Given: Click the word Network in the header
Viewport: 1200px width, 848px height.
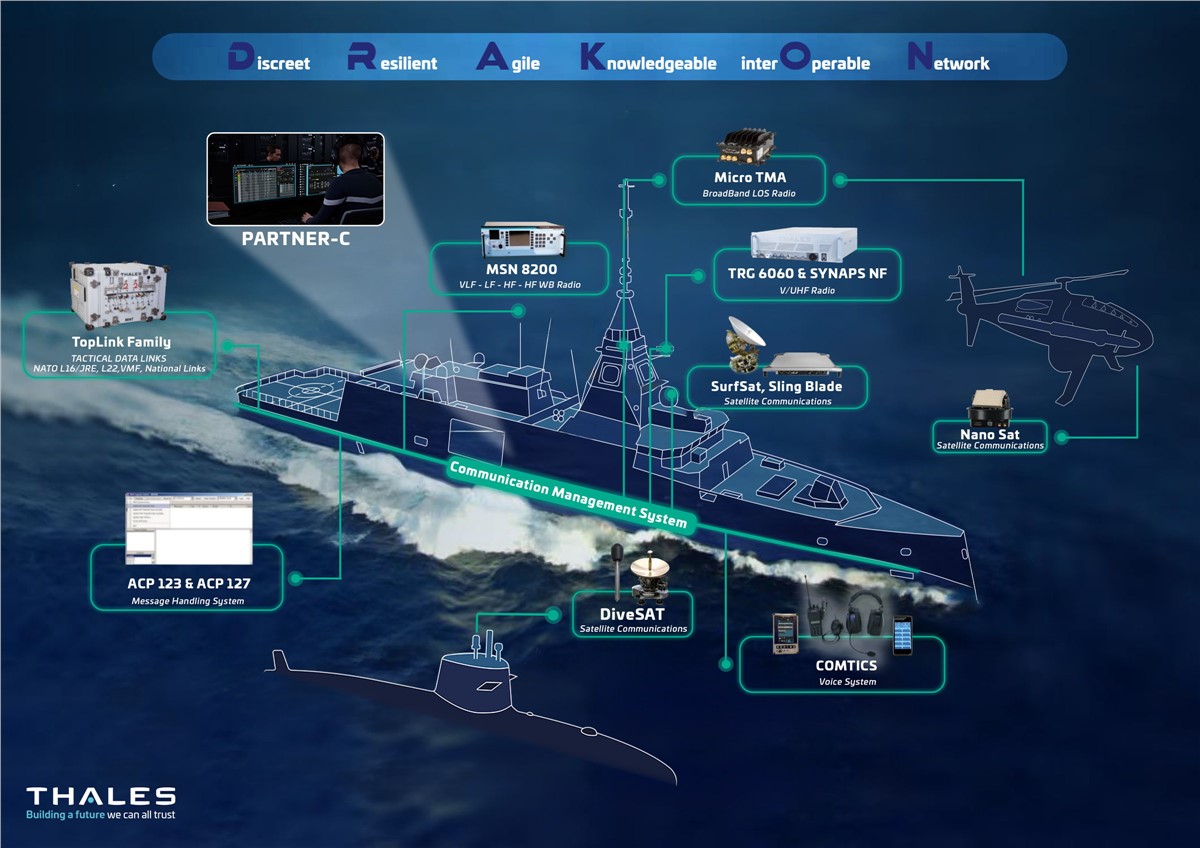Looking at the screenshot, I should (948, 58).
